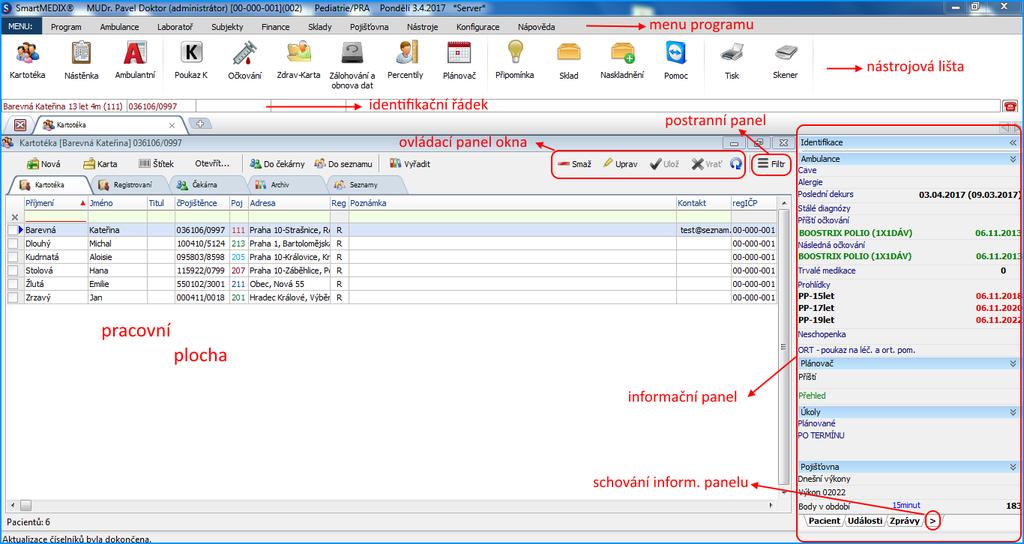Open the Očkování syringe icon
Viewport: 1024px width, 544px height.
tap(244, 60)
